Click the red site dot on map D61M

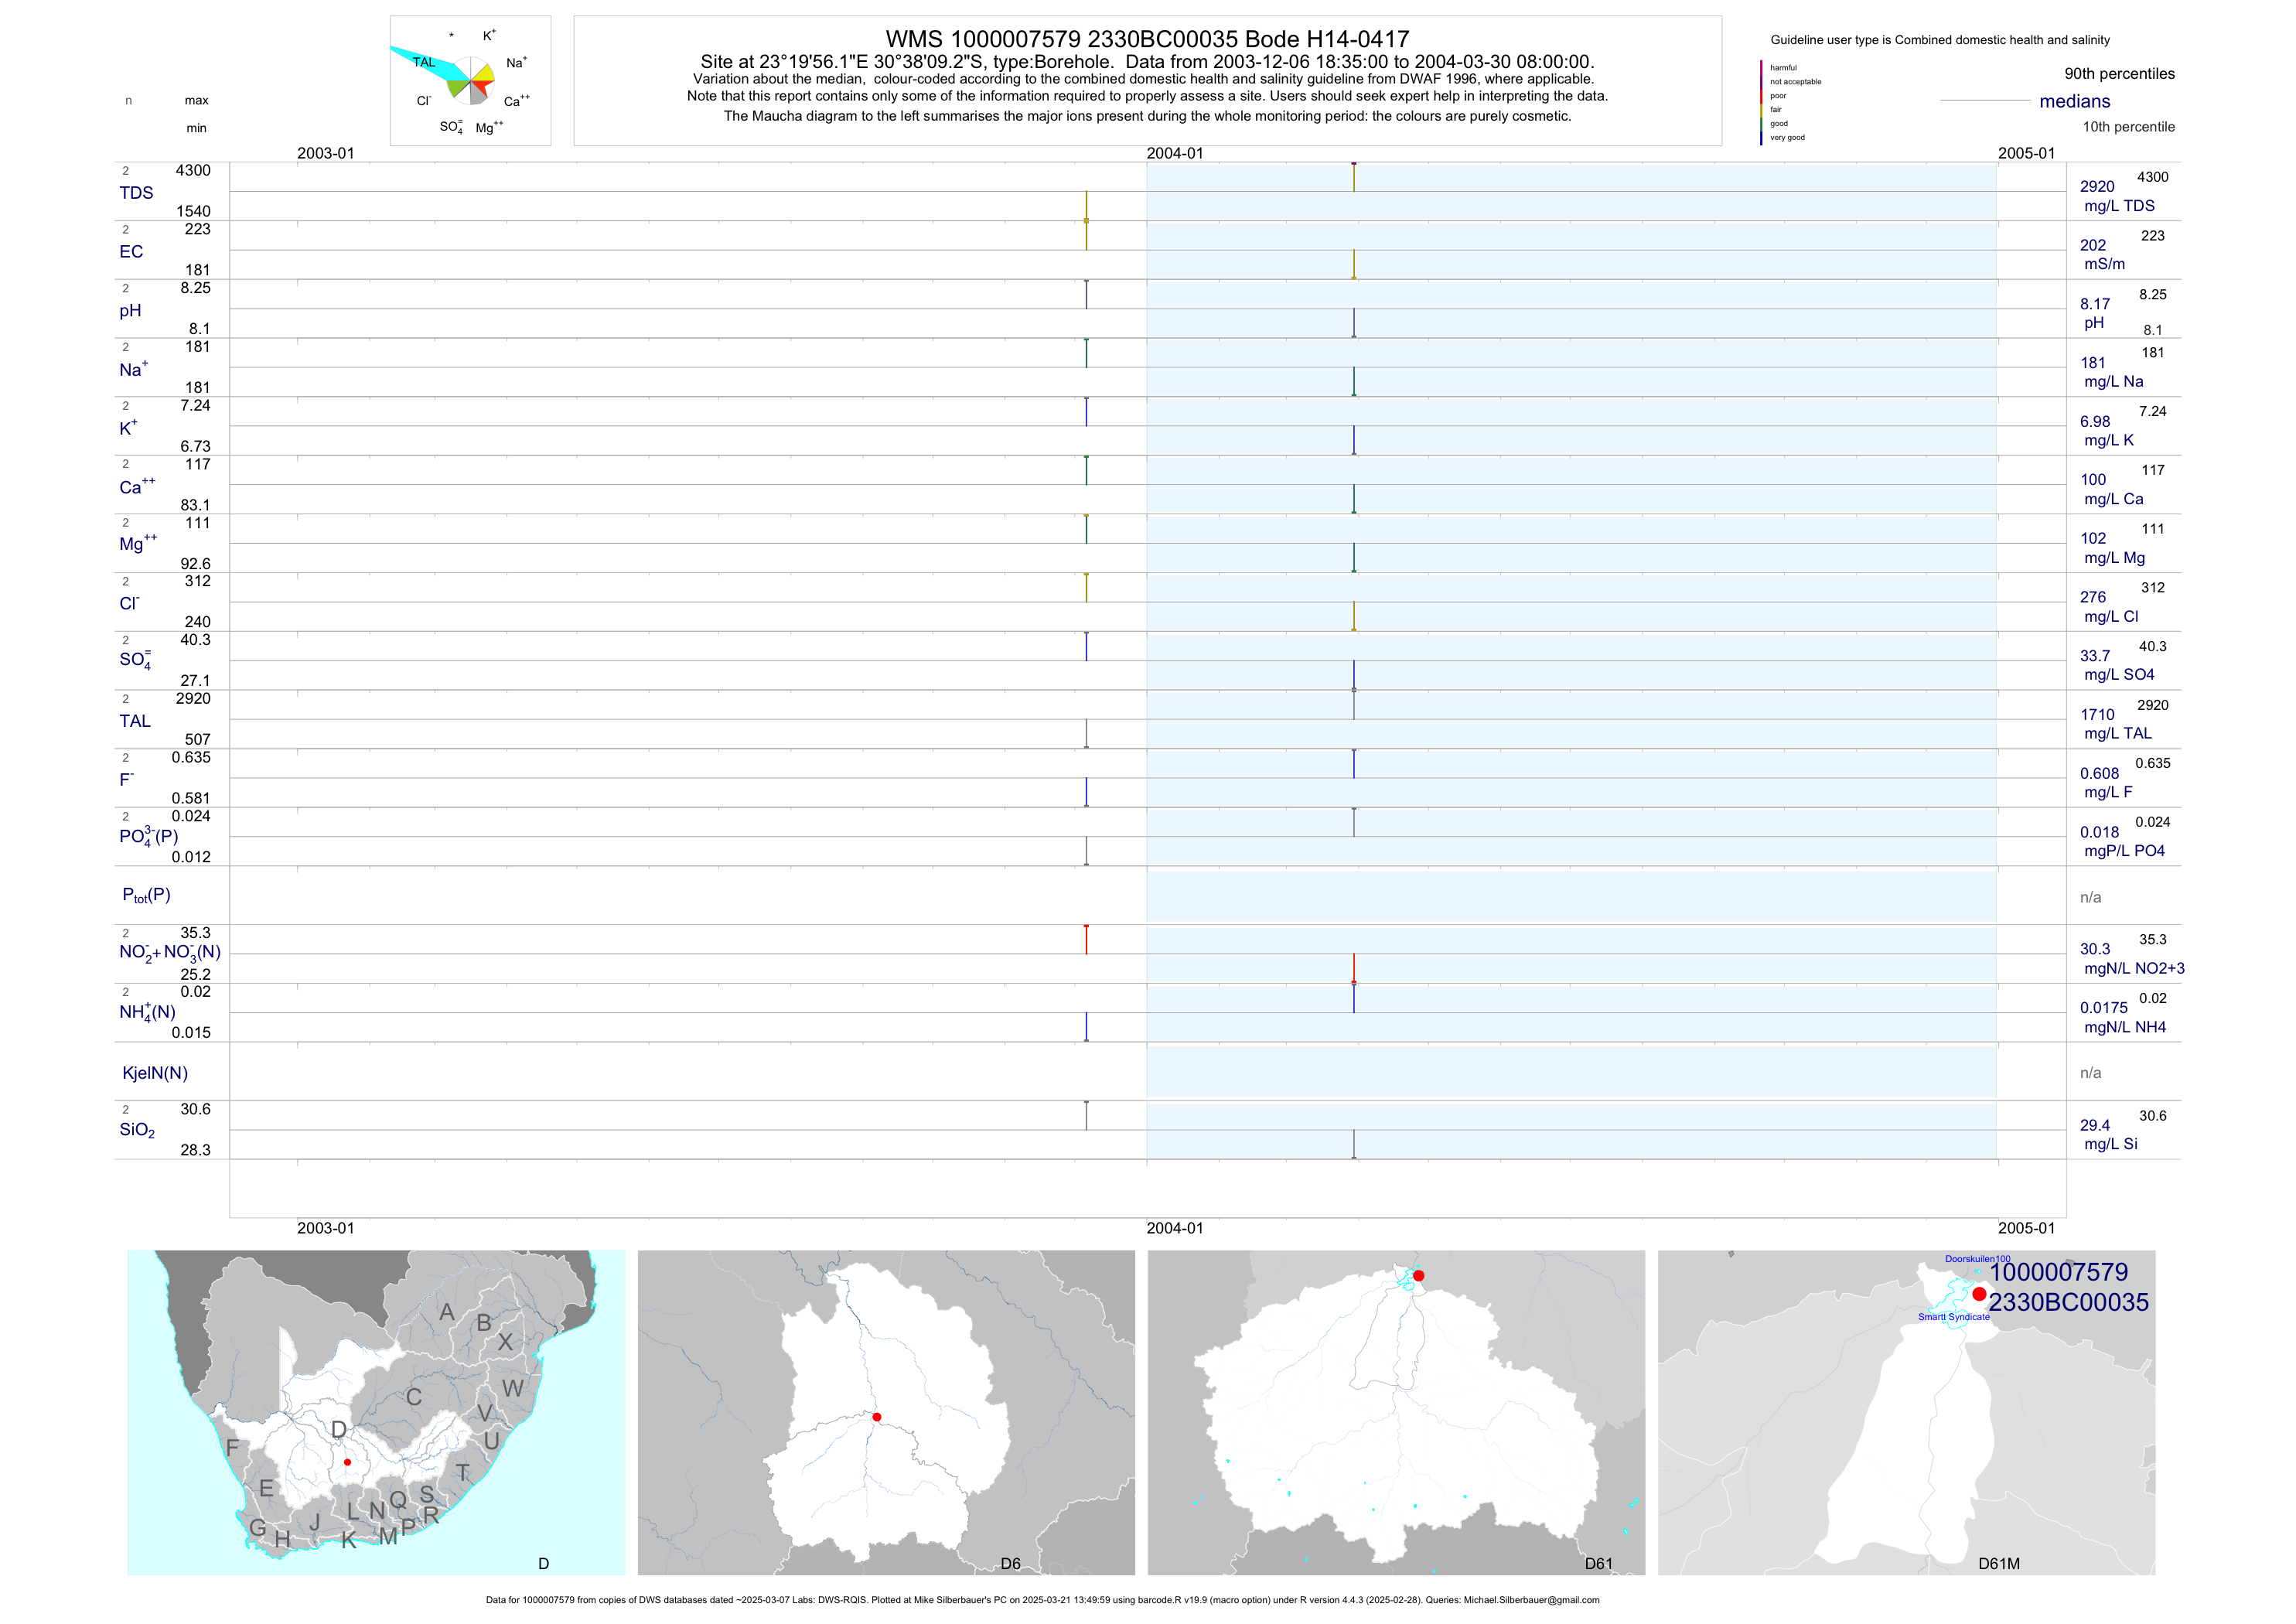tap(1979, 1294)
